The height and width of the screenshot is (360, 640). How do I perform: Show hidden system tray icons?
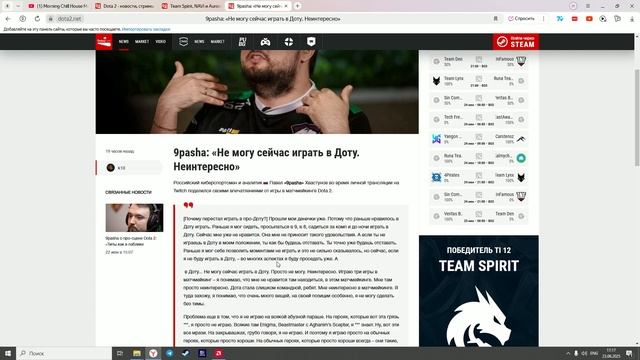tap(568, 353)
